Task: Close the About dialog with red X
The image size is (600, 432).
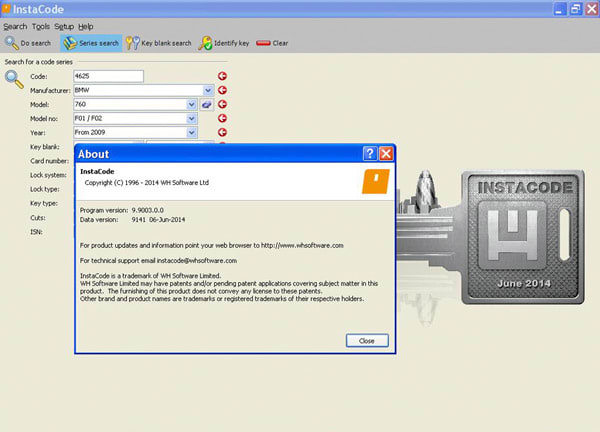Action: click(x=386, y=154)
